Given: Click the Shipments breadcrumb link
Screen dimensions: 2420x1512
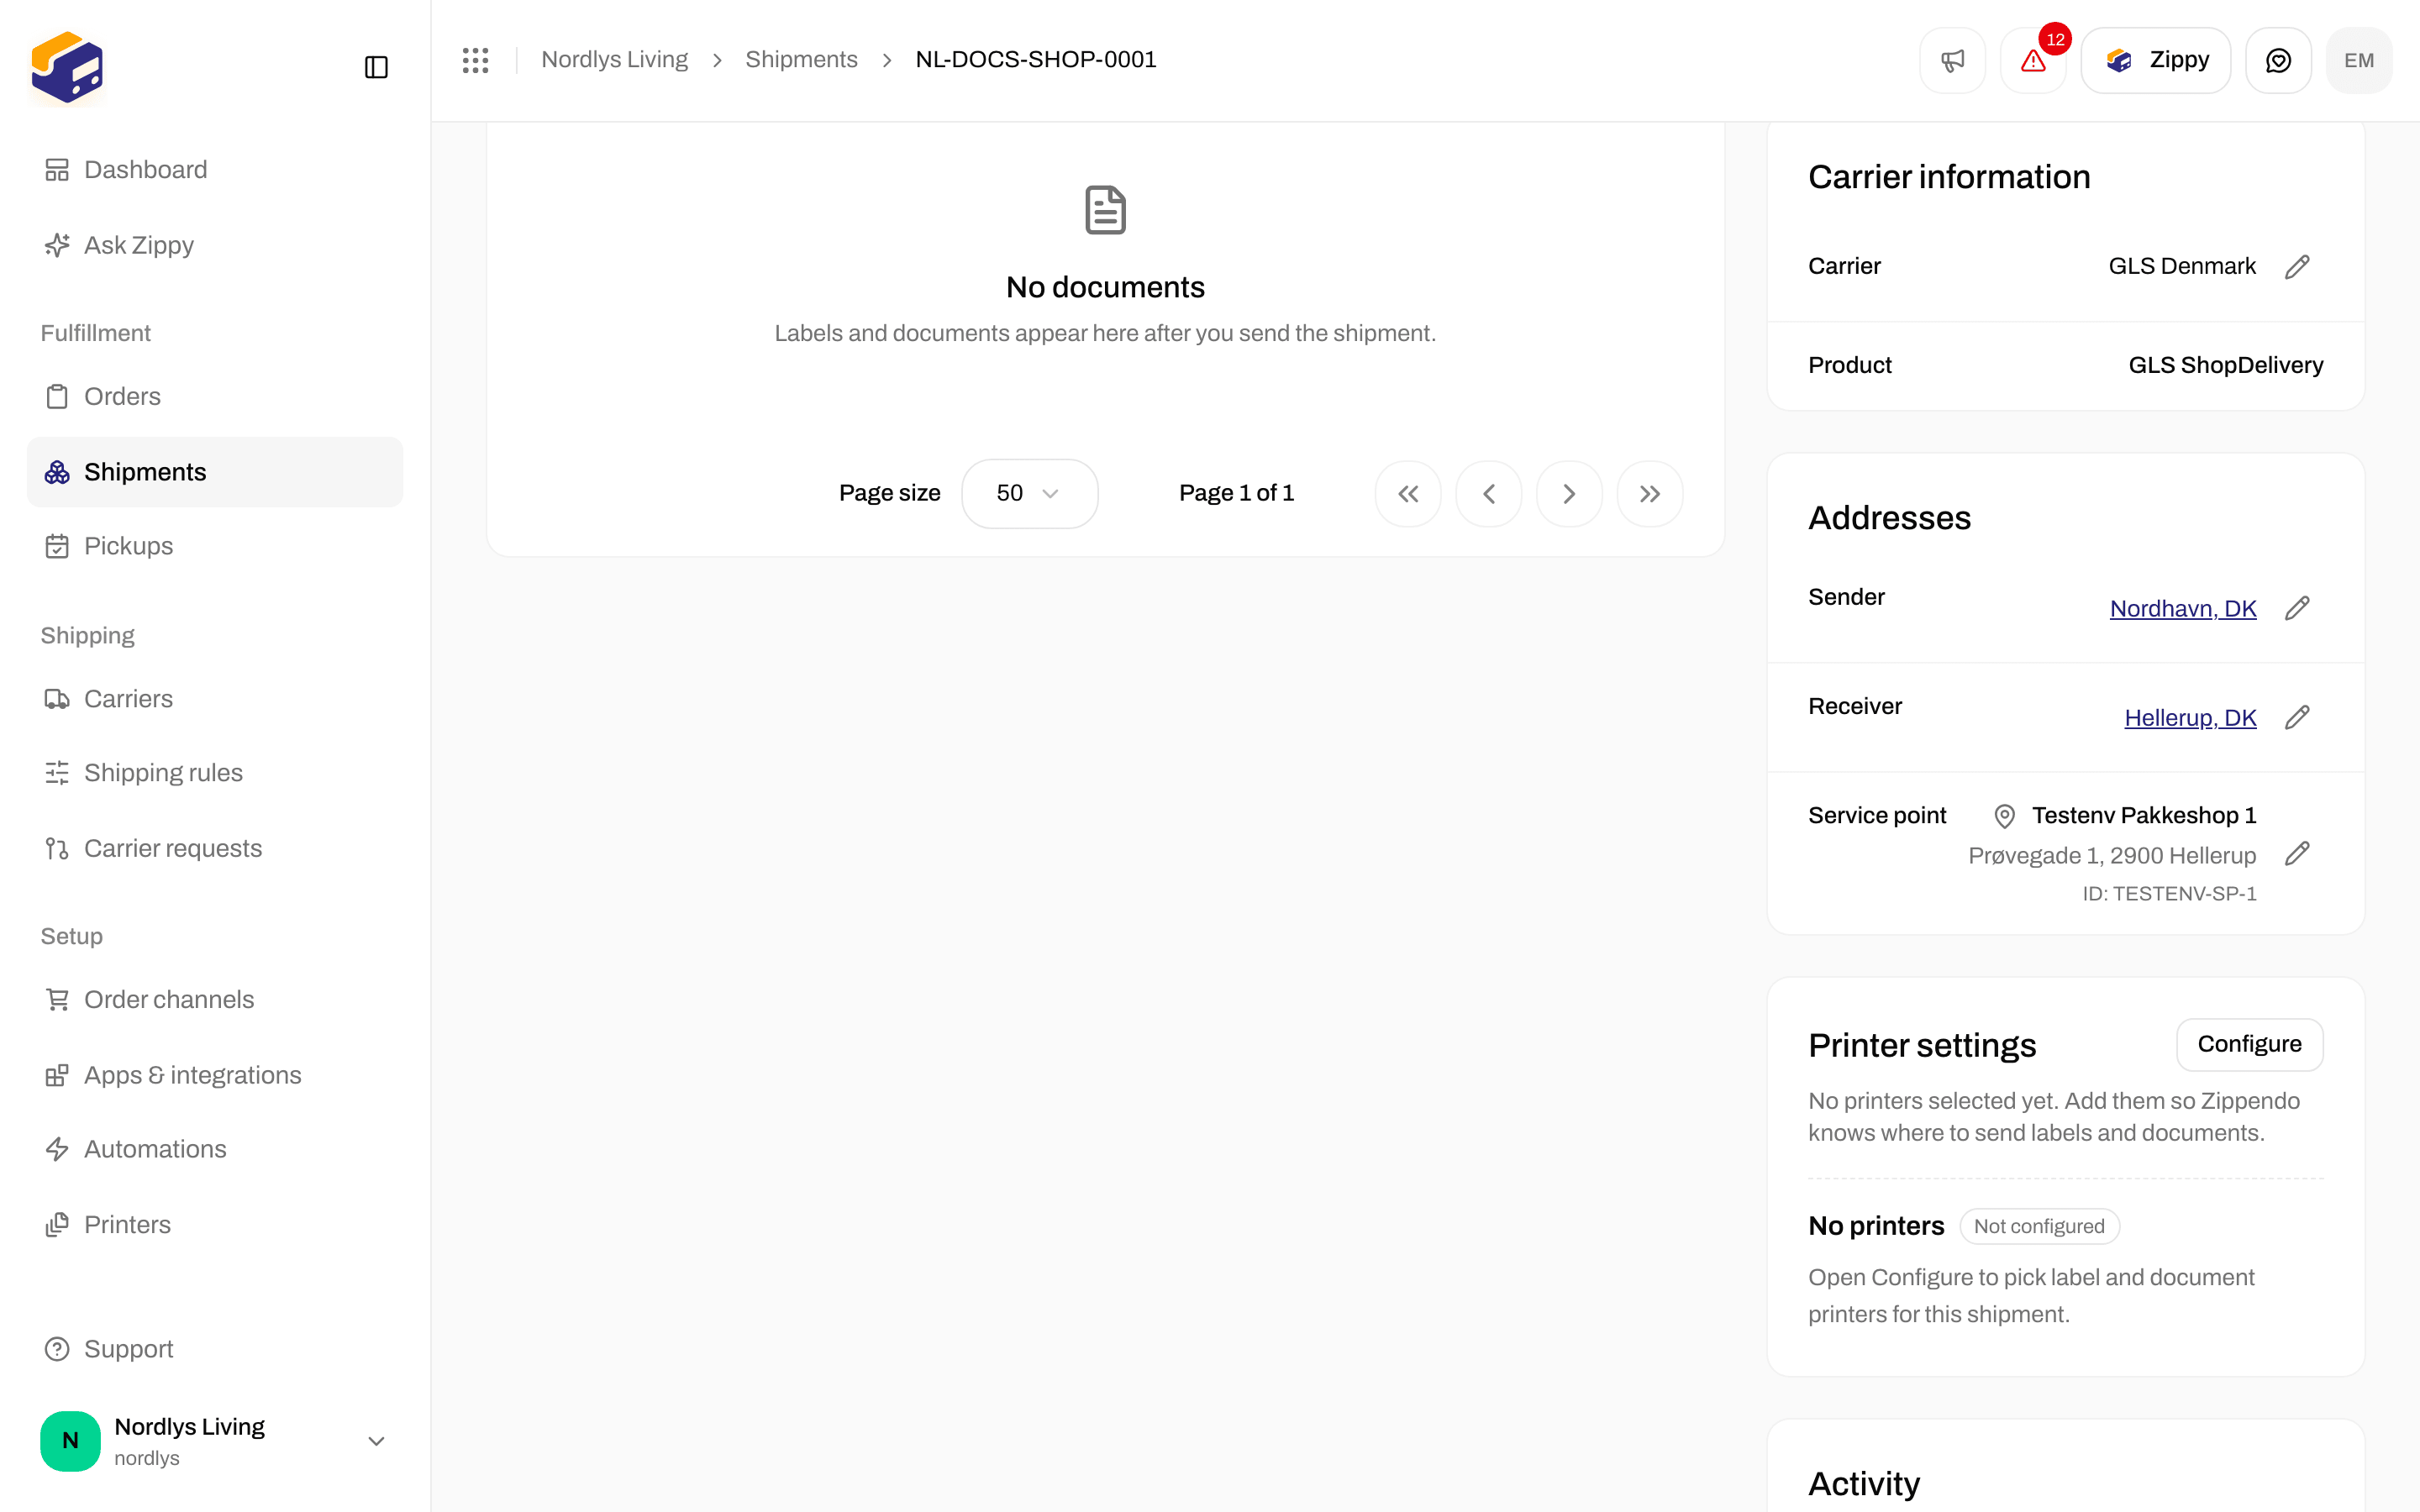Looking at the screenshot, I should point(801,60).
